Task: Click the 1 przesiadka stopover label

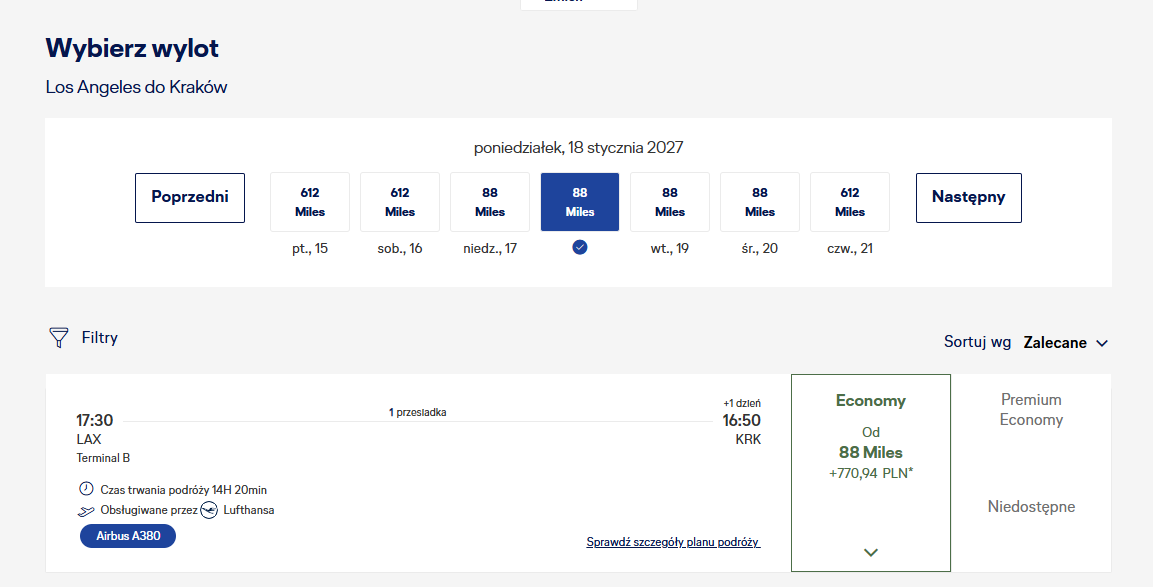Action: (418, 412)
